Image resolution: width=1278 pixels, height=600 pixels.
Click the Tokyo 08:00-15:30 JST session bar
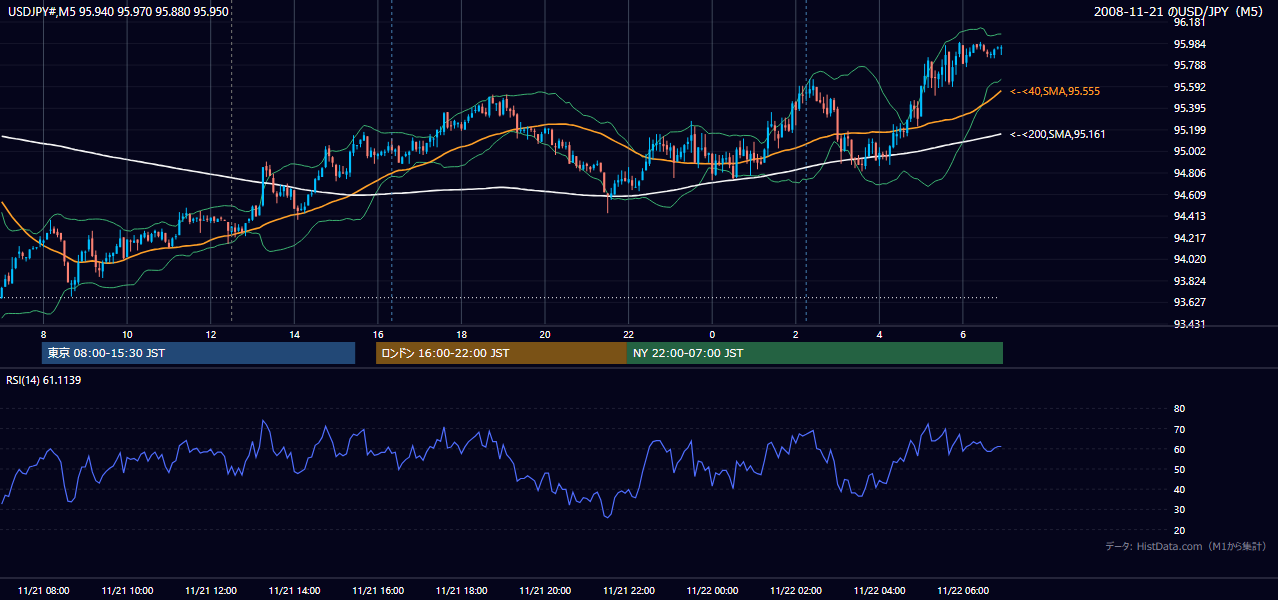[199, 353]
